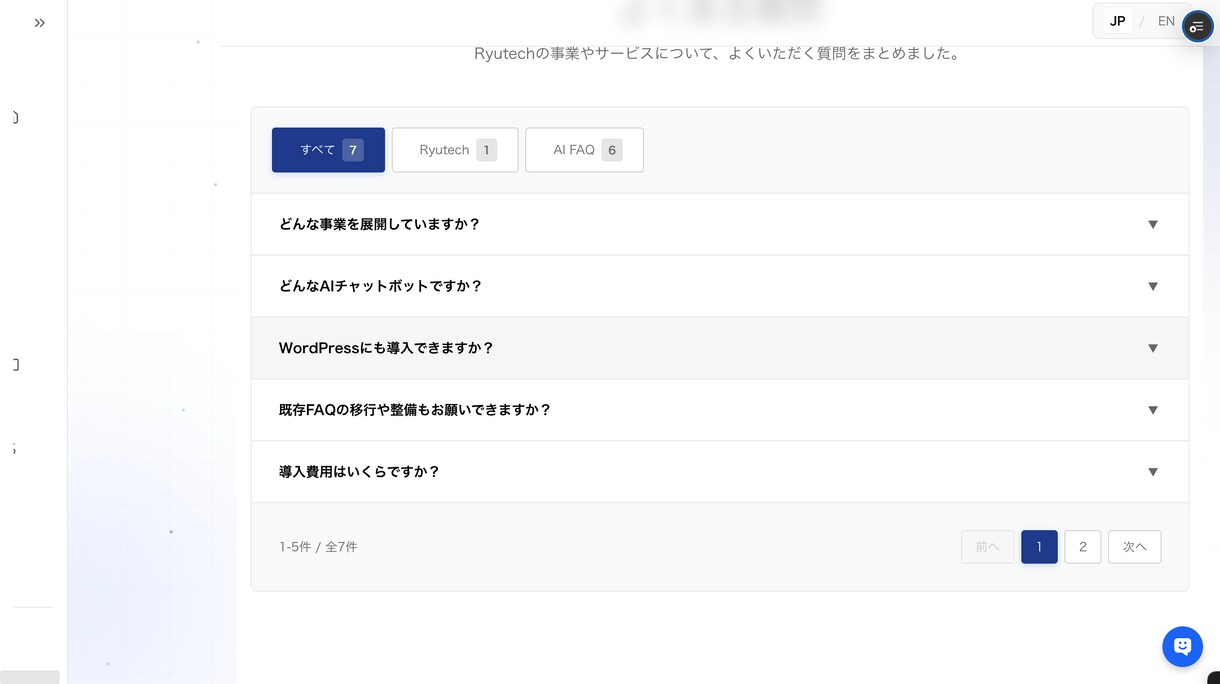
Task: Click the 1-5件 / 全7件 count text
Action: coord(318,547)
